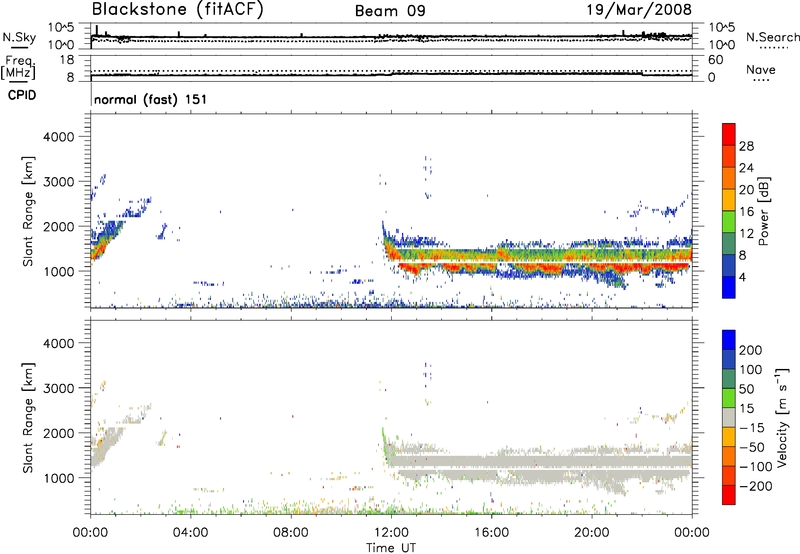Viewport: 800px width, 554px height.
Task: Click the 'Beam 09' label
Action: tap(390, 11)
